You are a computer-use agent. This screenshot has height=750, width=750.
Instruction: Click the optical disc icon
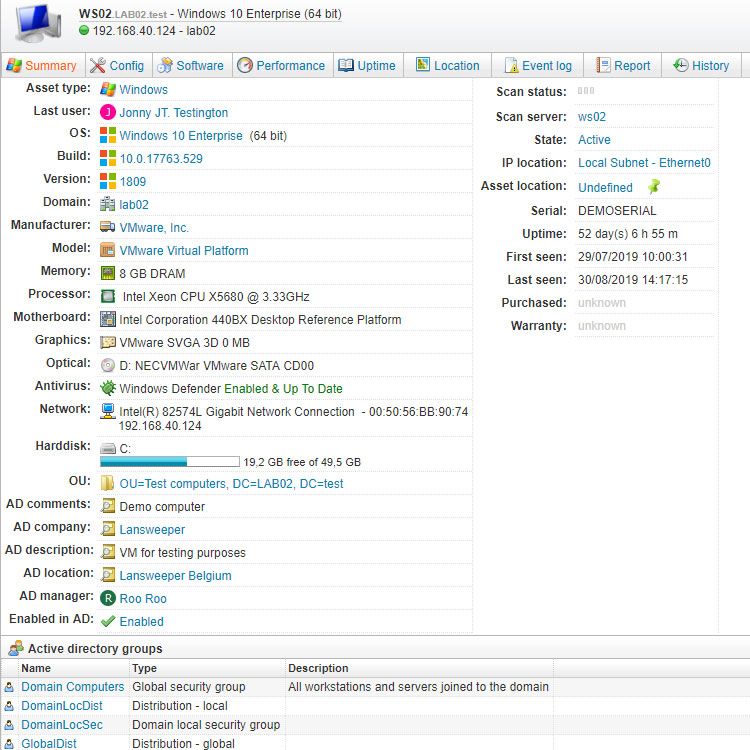click(x=108, y=365)
